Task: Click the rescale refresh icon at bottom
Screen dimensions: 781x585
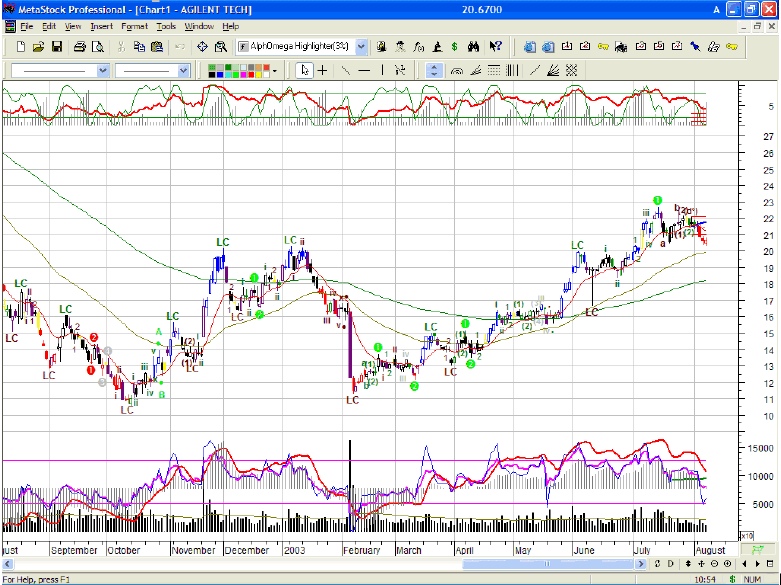Action: 657,564
